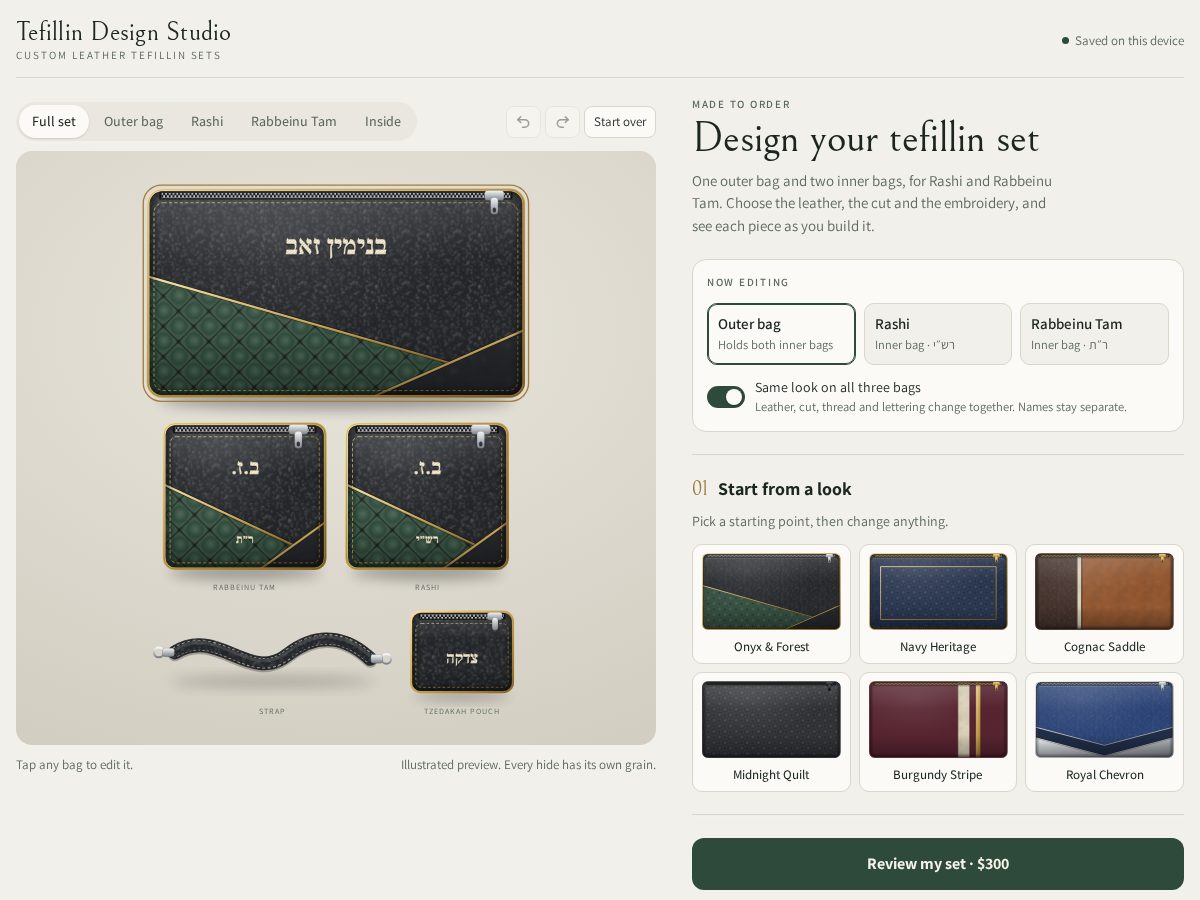The height and width of the screenshot is (900, 1200).
Task: Tap the large outer bag preview
Action: pyautogui.click(x=336, y=293)
